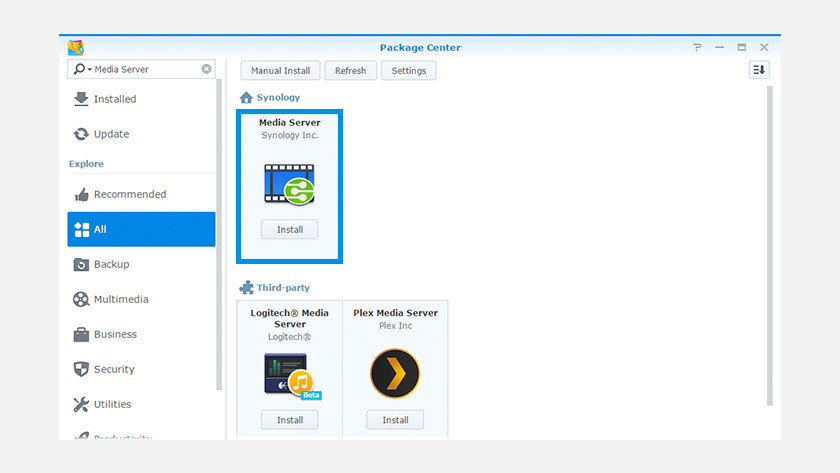Clear the Media Server search text

206,69
